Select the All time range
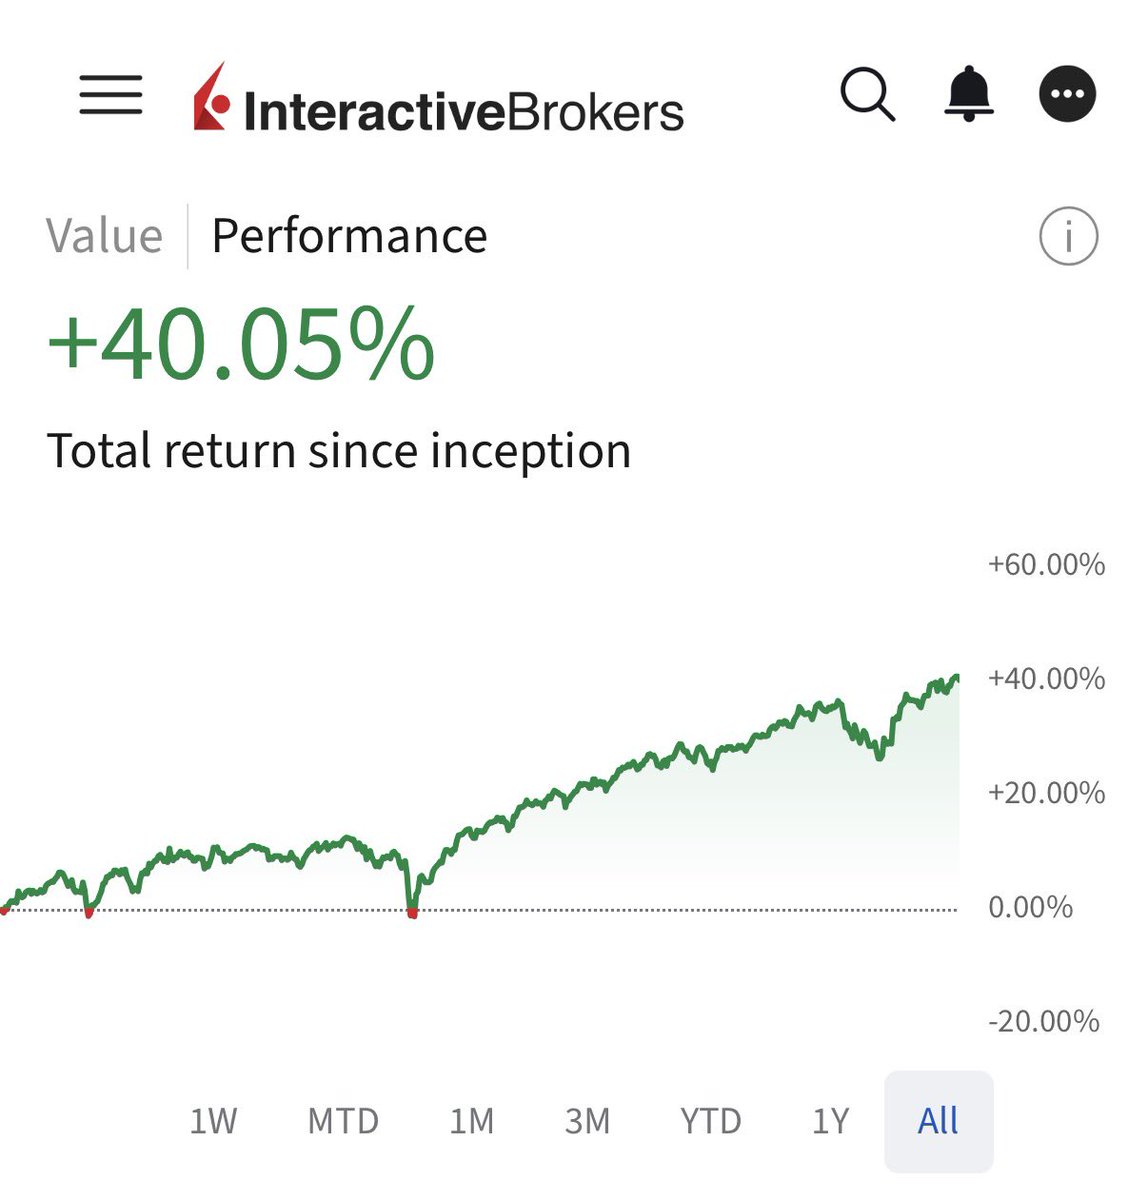 (938, 1121)
